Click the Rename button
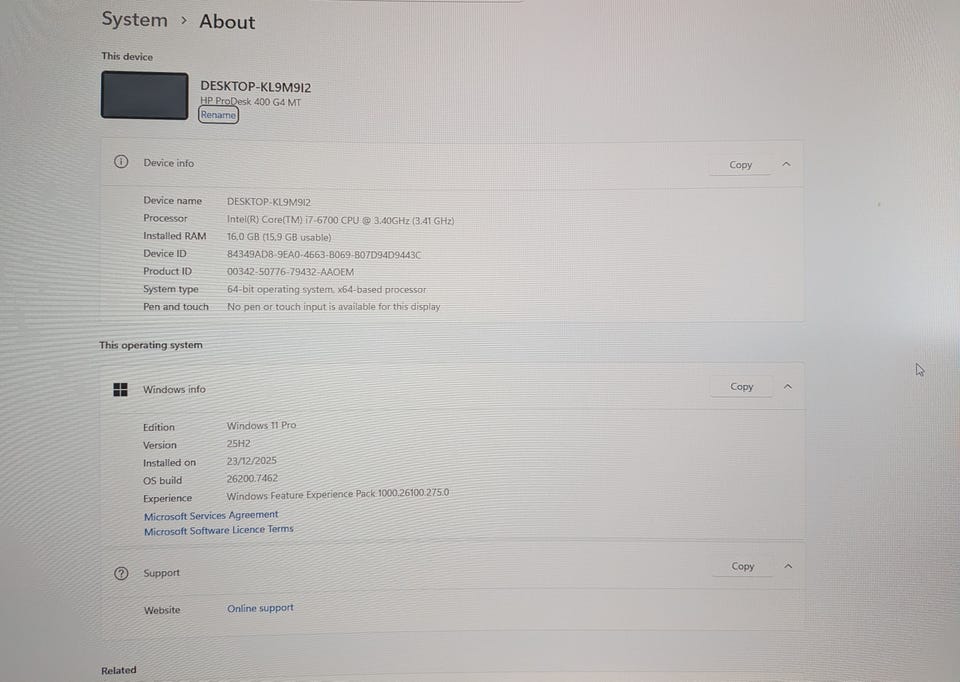The width and height of the screenshot is (960, 682). [x=218, y=114]
